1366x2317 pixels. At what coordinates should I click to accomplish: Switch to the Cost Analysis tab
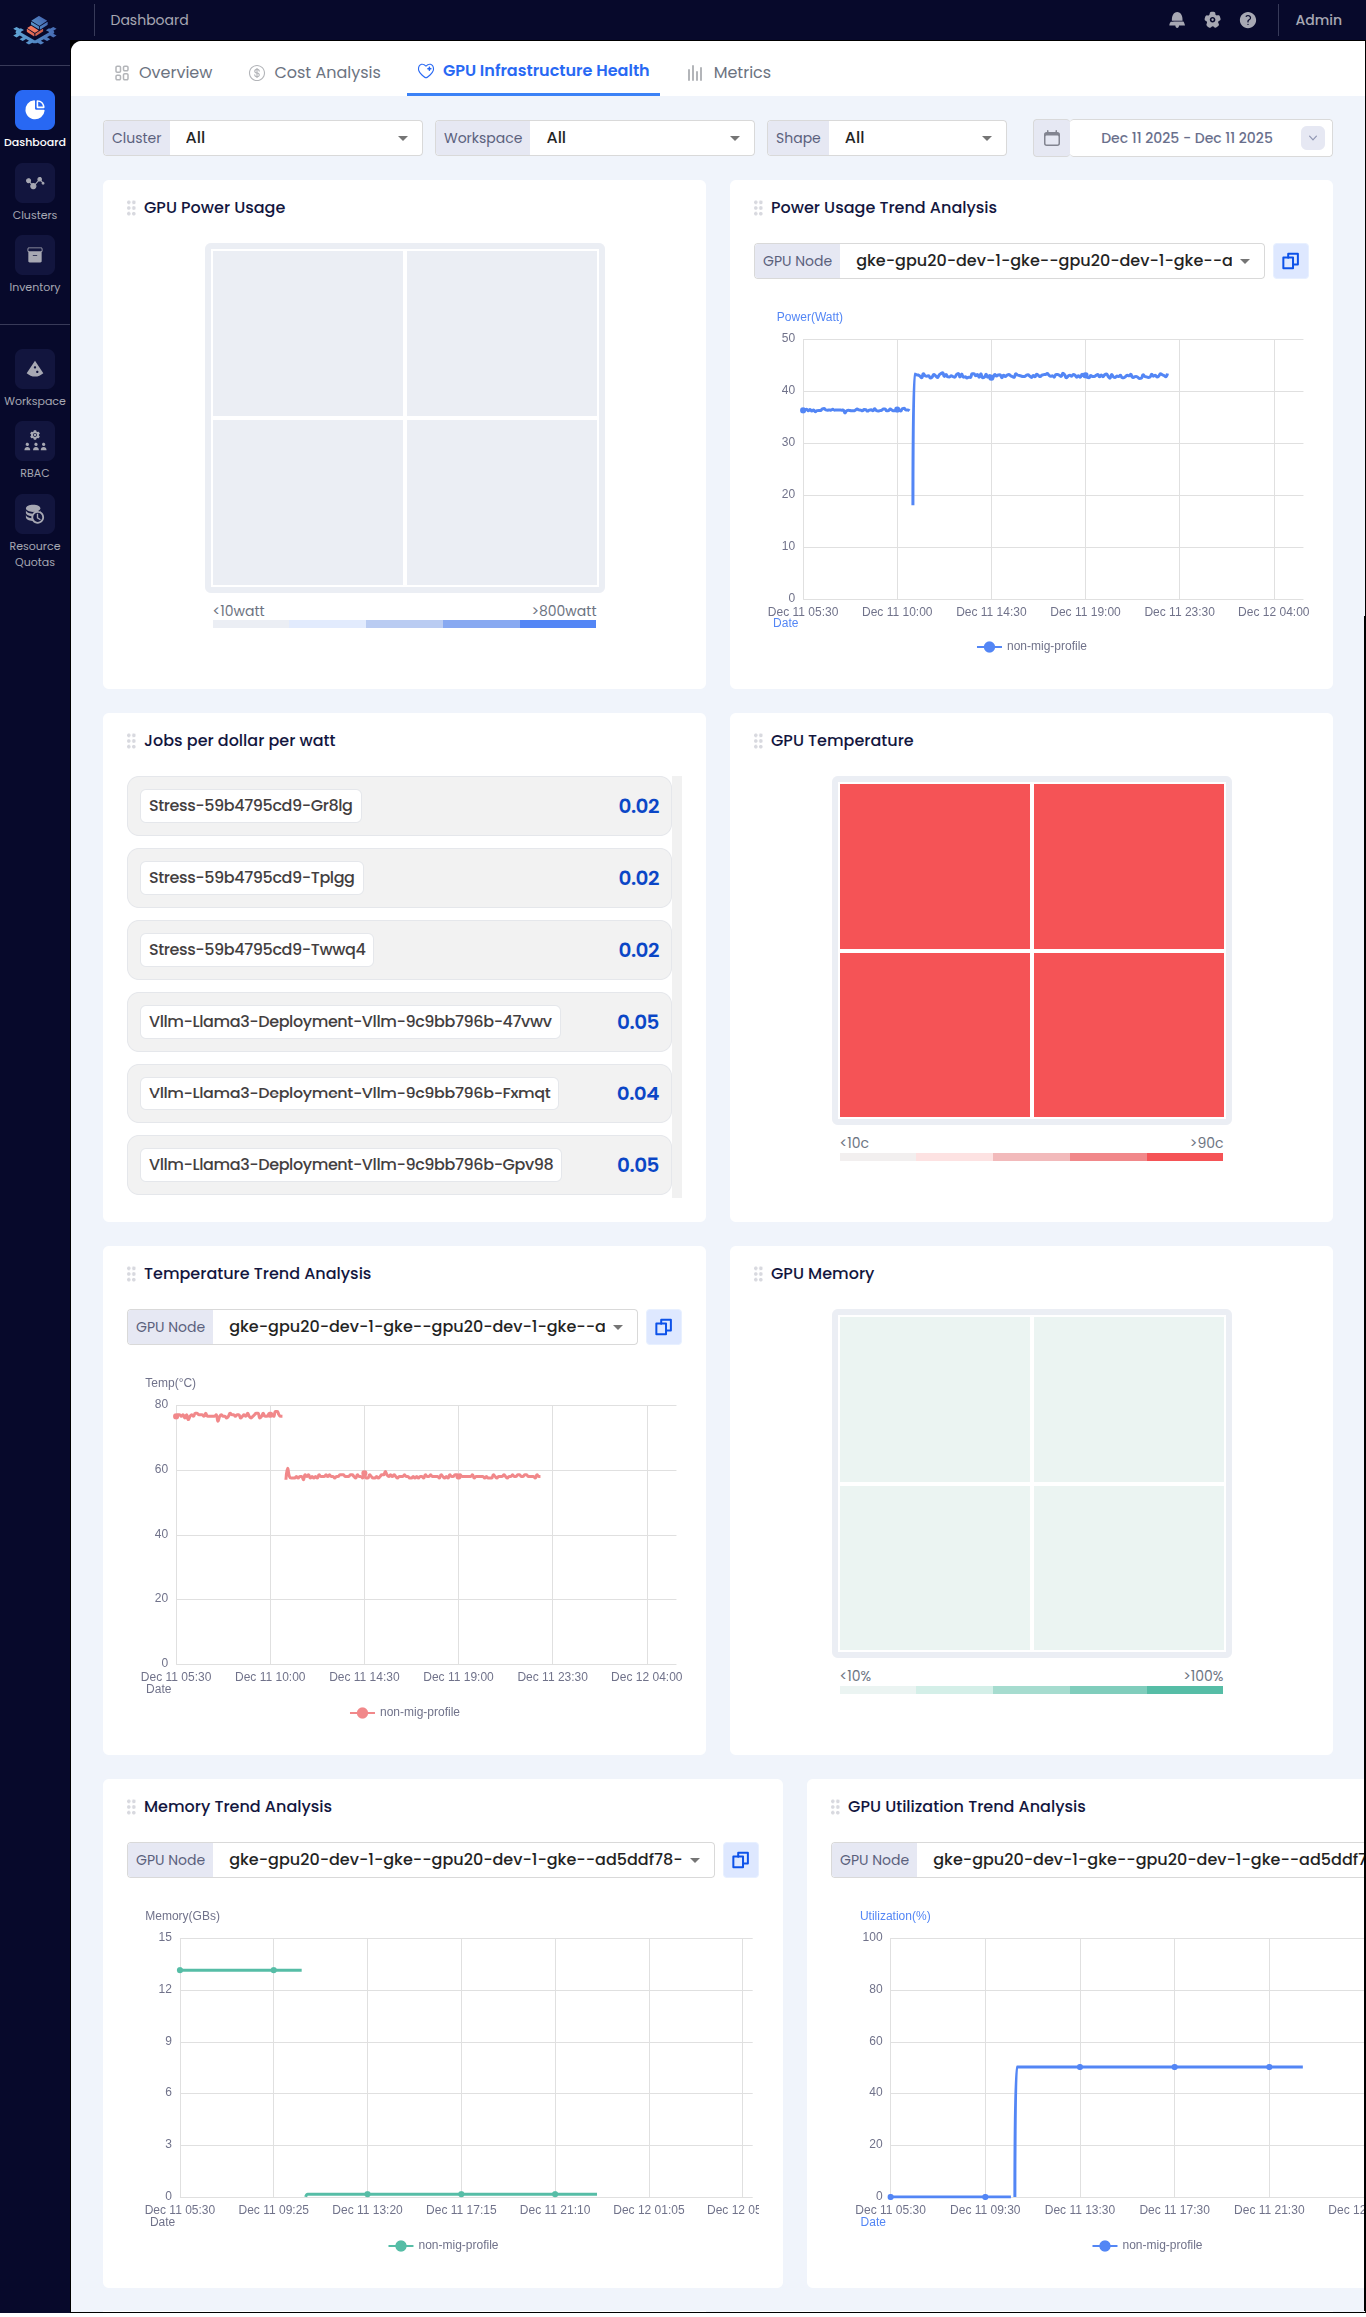pyautogui.click(x=315, y=72)
